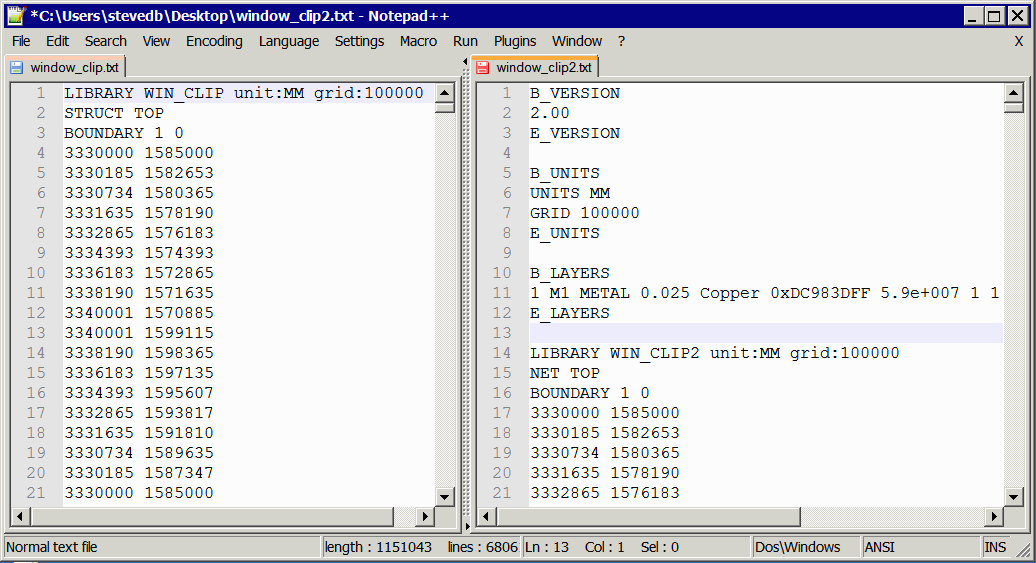Image resolution: width=1036 pixels, height=563 pixels.
Task: Click the 'B_VERSION' line in right pane
Action: 575,93
